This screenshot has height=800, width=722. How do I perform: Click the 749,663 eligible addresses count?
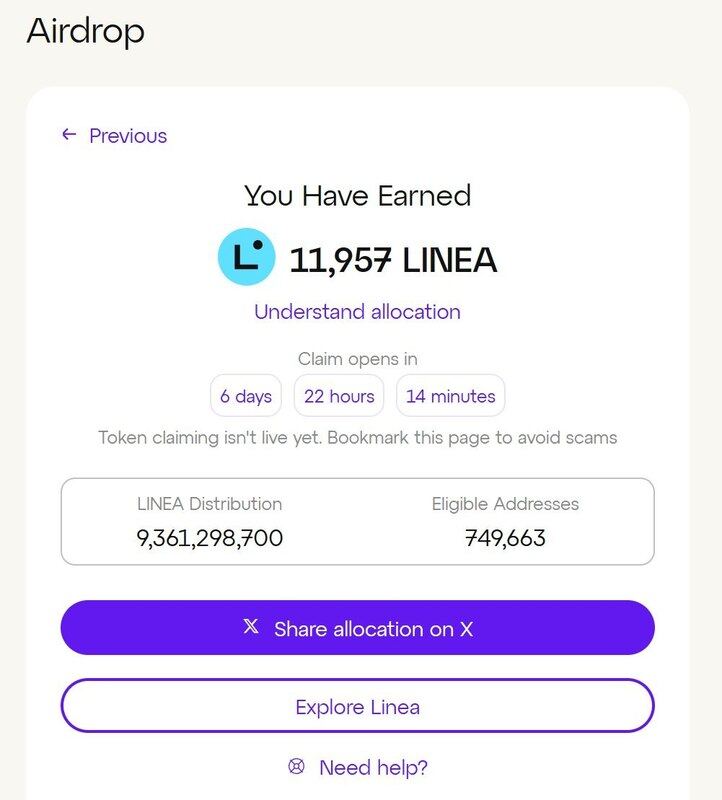point(505,538)
